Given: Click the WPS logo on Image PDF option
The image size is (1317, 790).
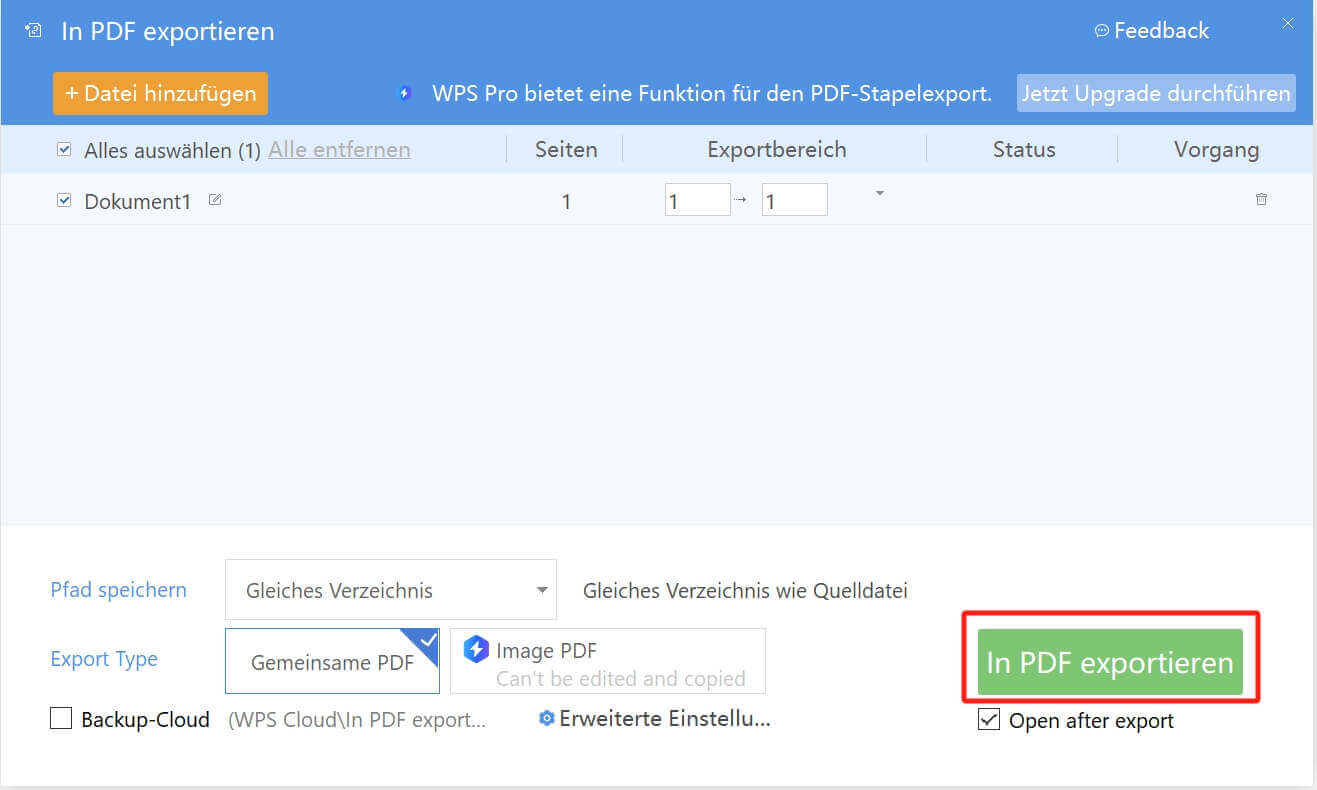Looking at the screenshot, I should pyautogui.click(x=477, y=650).
